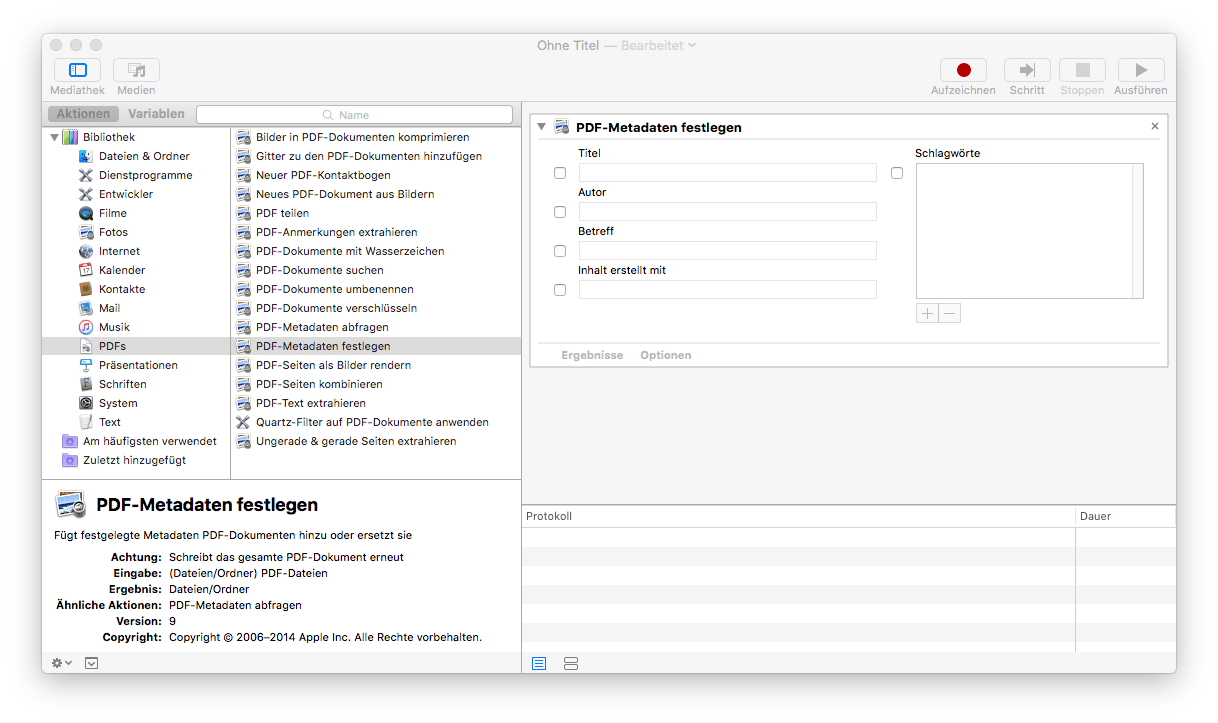This screenshot has width=1218, height=723.
Task: Select Dateien & Ordner category icon
Action: pyautogui.click(x=86, y=156)
